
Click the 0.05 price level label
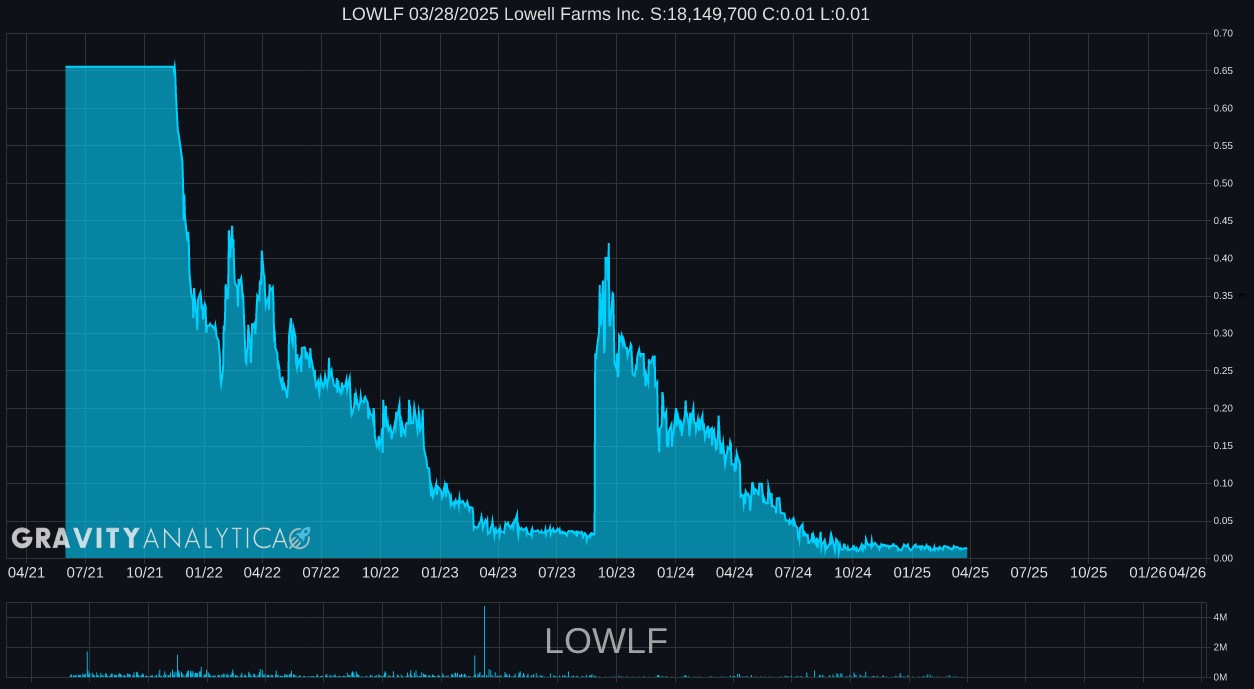(x=1223, y=521)
